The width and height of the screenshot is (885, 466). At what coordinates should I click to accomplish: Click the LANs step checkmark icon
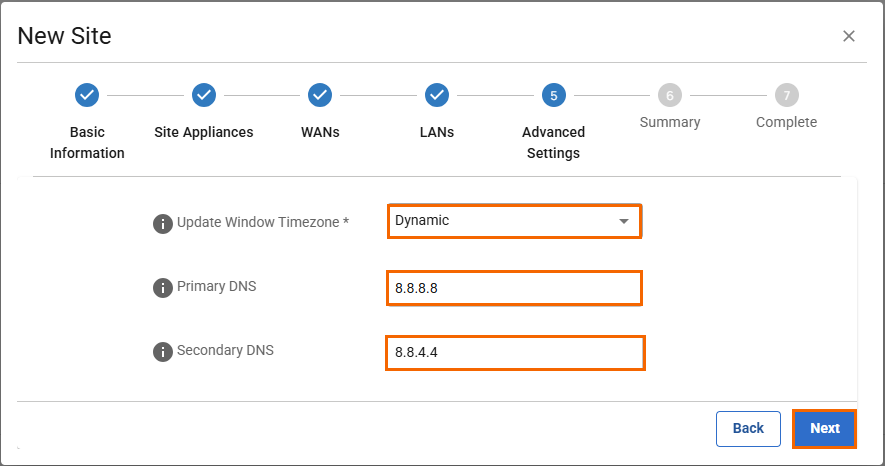click(436, 95)
